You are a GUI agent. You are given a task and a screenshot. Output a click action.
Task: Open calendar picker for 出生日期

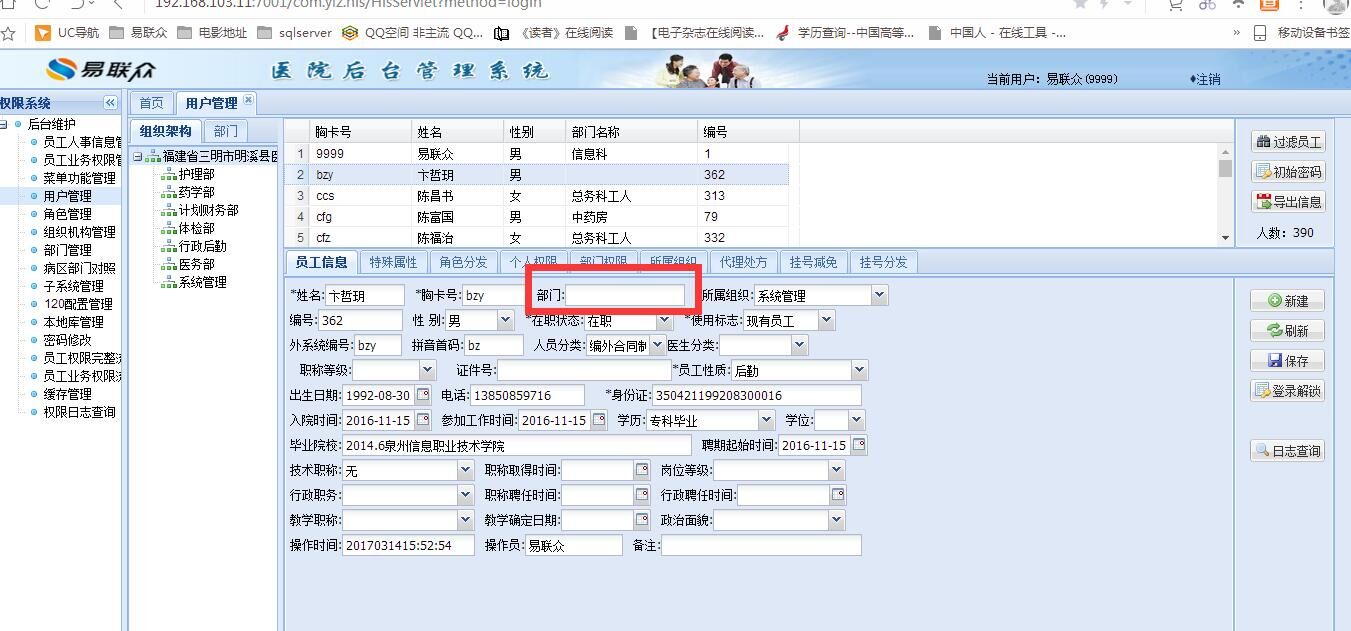pyautogui.click(x=423, y=395)
